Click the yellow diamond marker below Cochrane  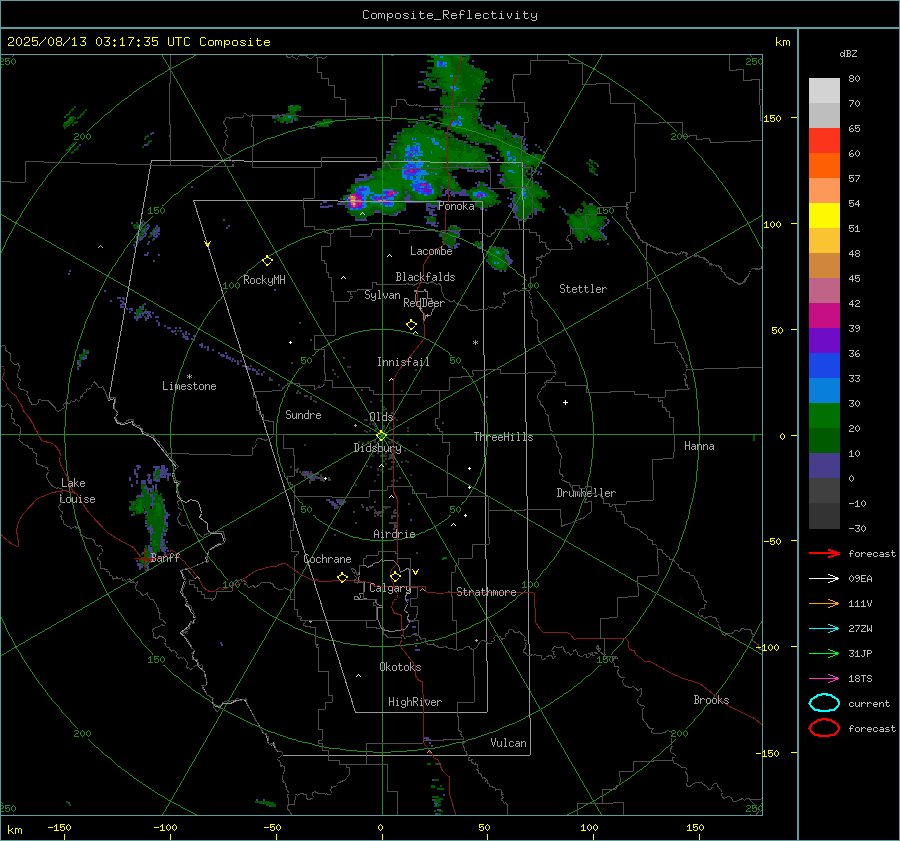pos(342,577)
